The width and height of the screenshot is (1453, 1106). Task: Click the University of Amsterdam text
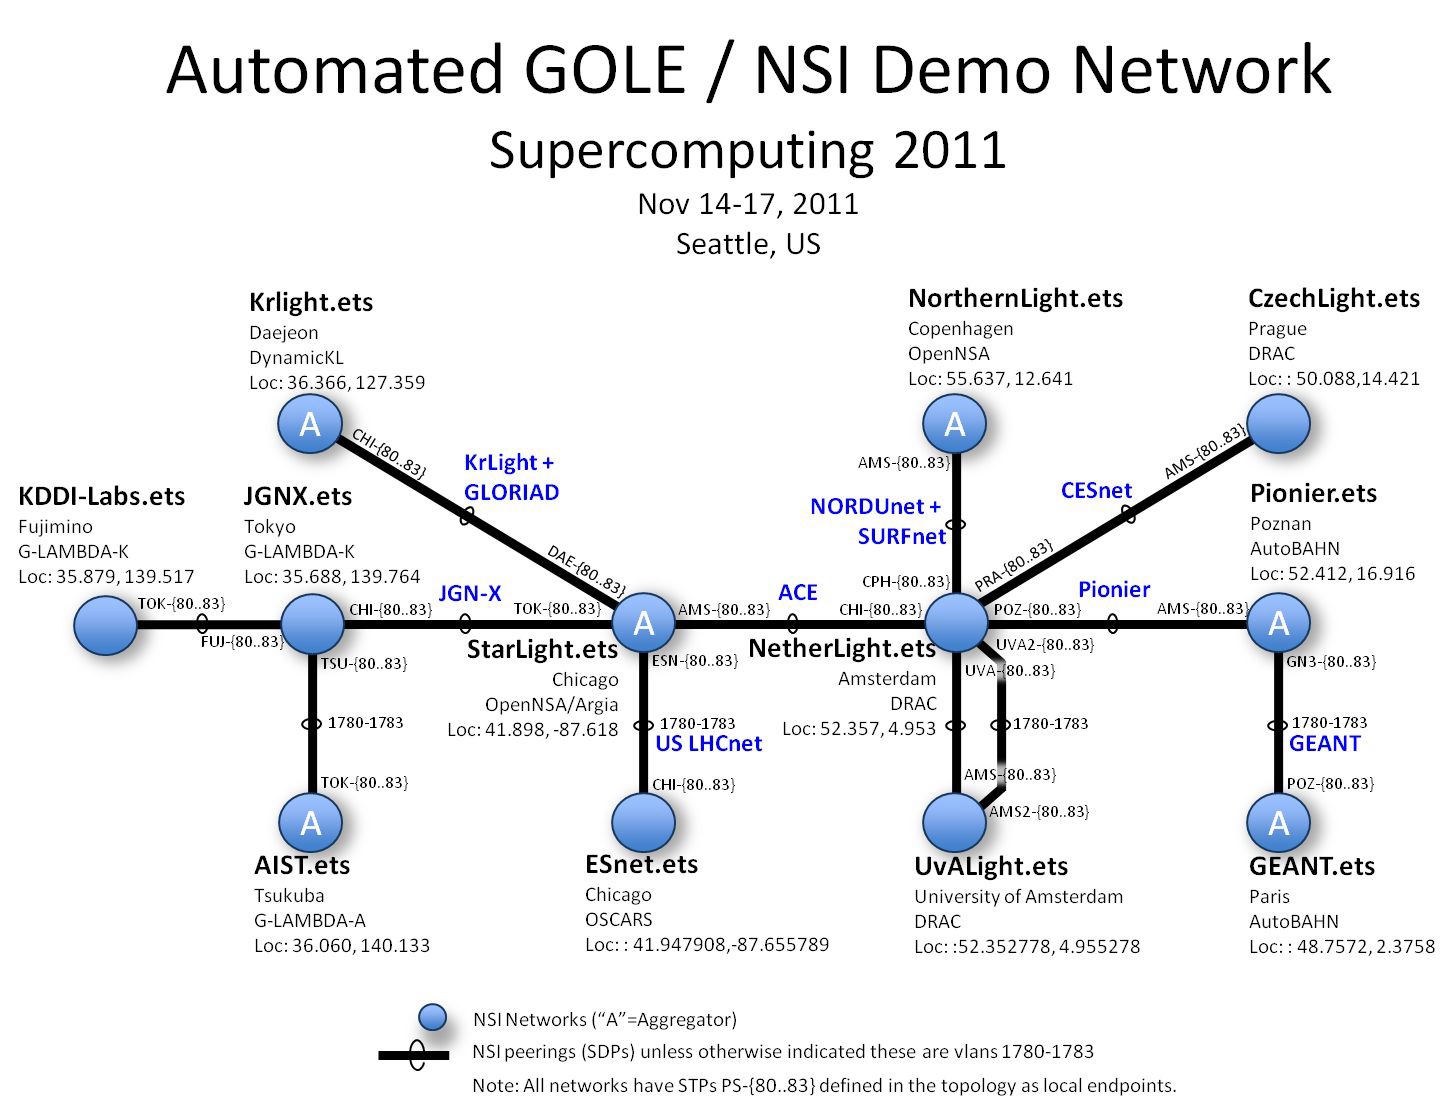click(x=1018, y=896)
